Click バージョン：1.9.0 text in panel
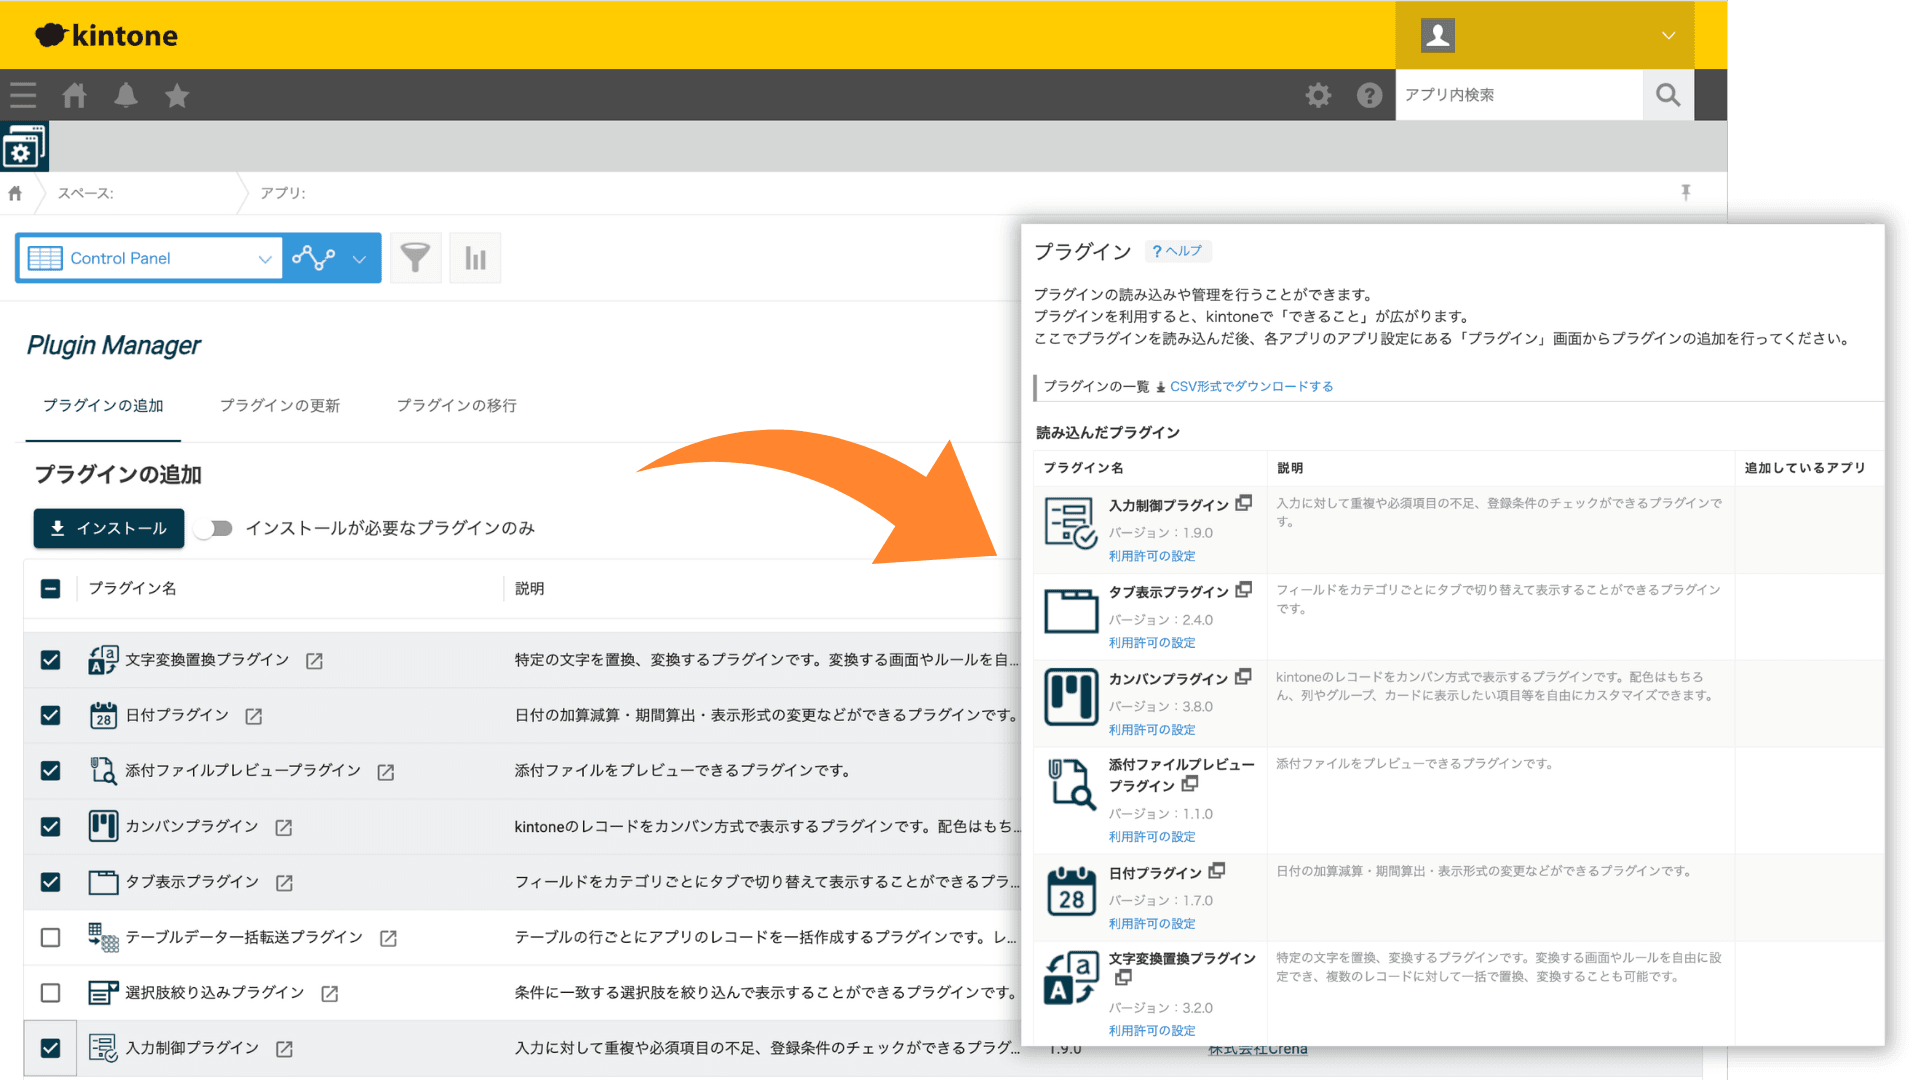Image resolution: width=1920 pixels, height=1080 pixels. point(1161,533)
